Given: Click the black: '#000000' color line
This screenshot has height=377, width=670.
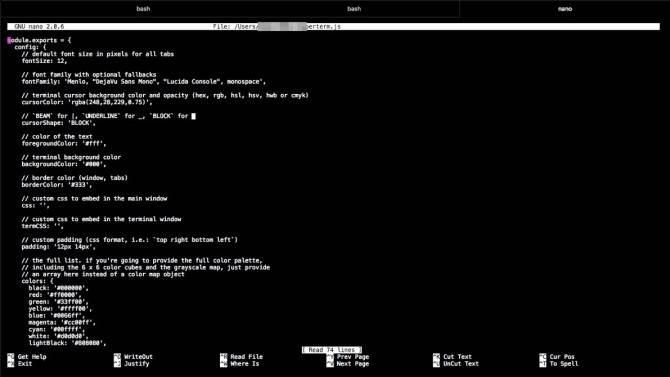Looking at the screenshot, I should (59, 288).
